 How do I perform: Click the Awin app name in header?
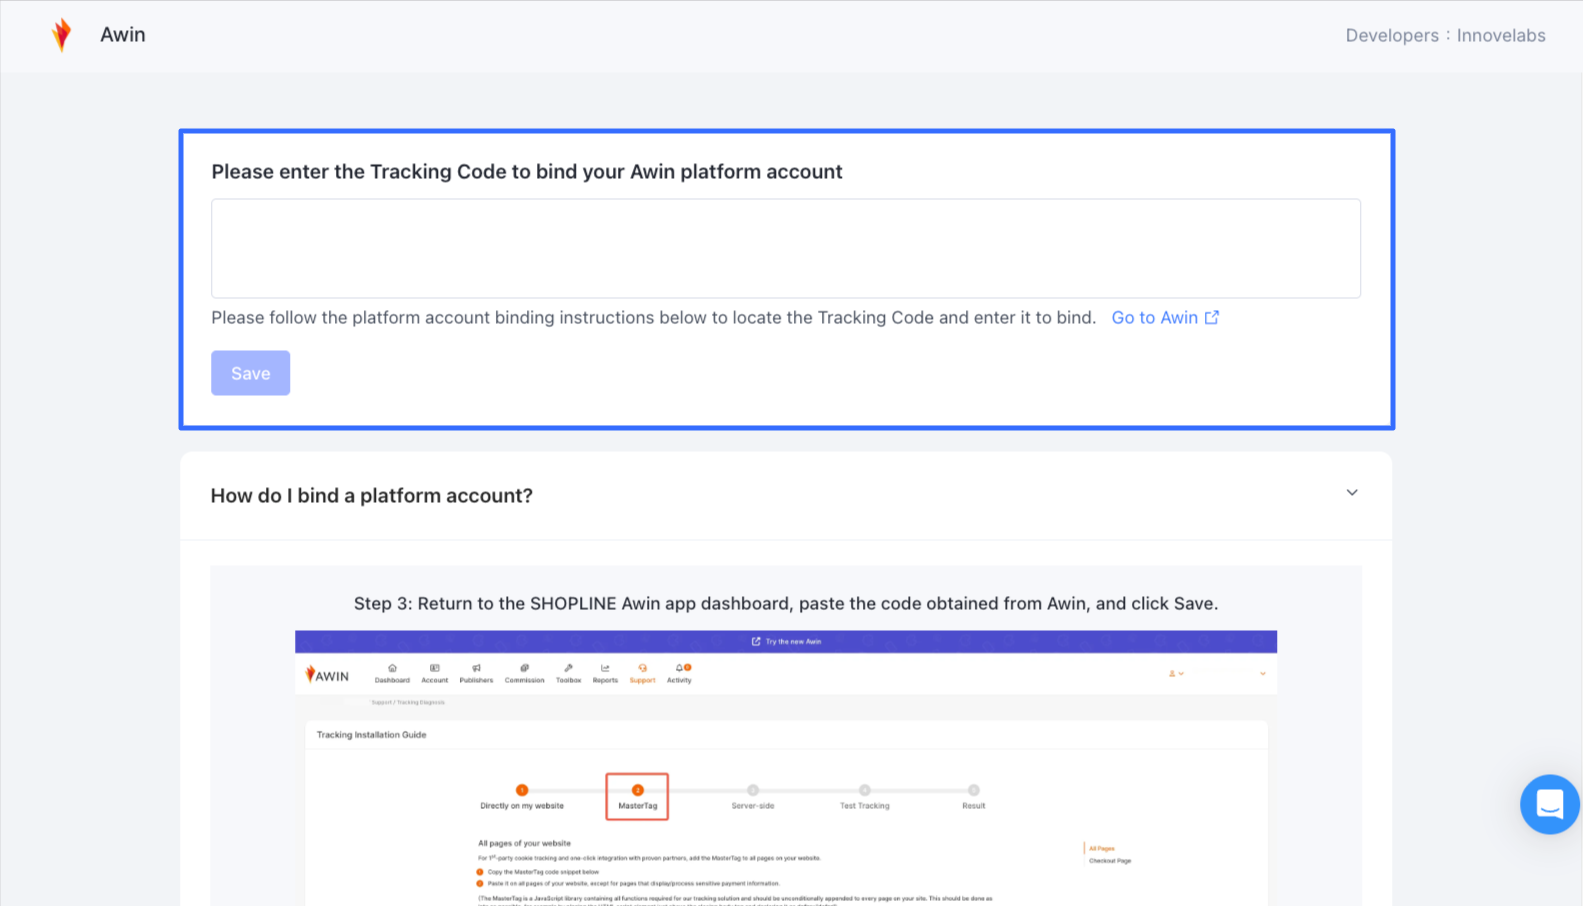pyautogui.click(x=123, y=35)
